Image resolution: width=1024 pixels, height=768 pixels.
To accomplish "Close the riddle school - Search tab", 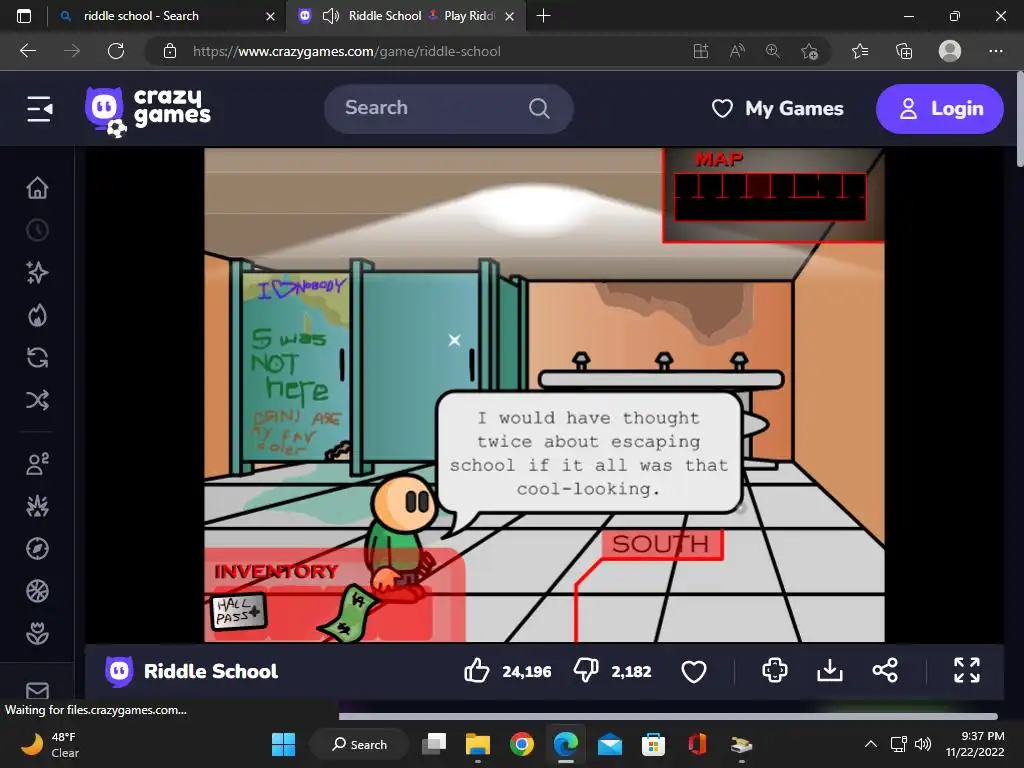I will (270, 16).
